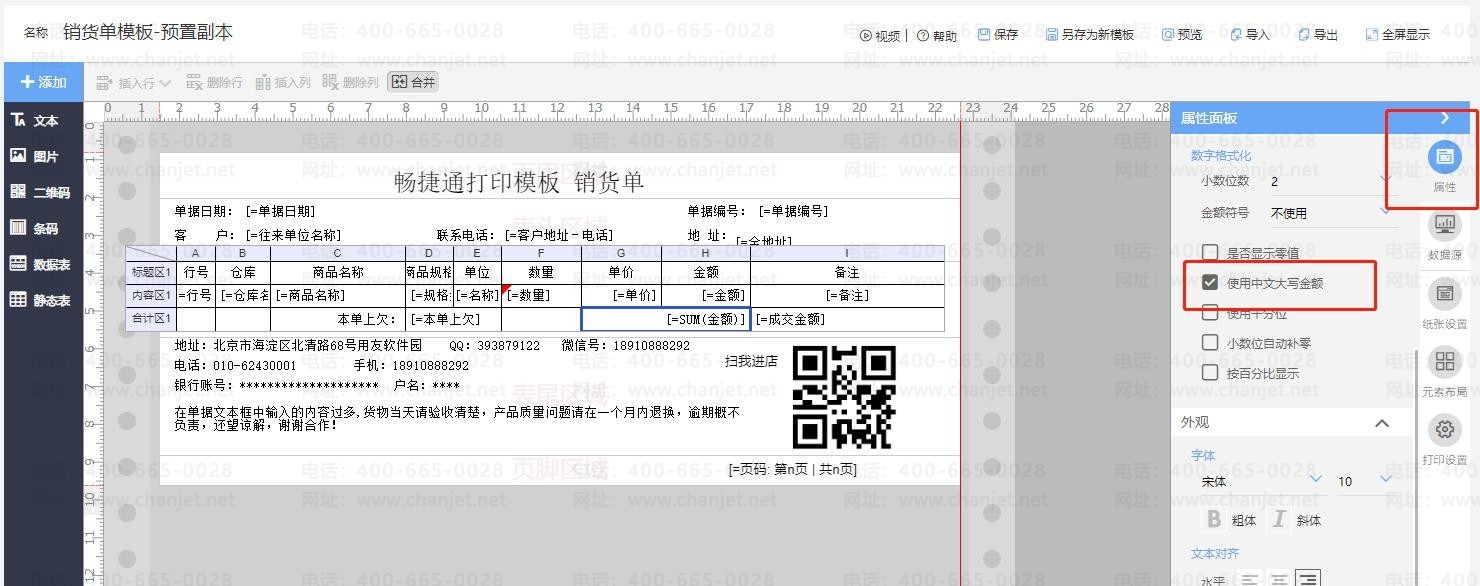1480x586 pixels.
Task: Open the 视频 video tutorial
Action: 879,35
